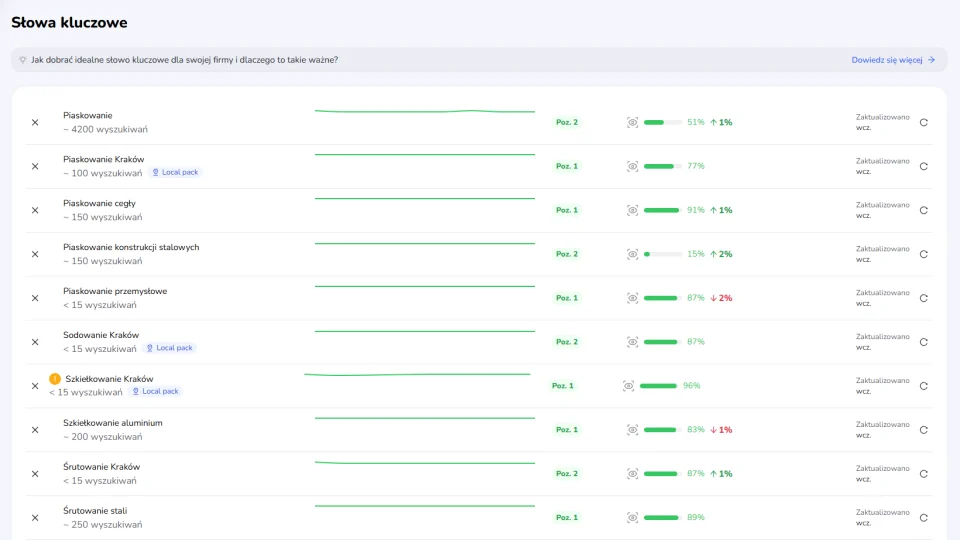Click the keyword Piaskowanie konstrukcji stalowych
Image resolution: width=960 pixels, height=540 pixels.
point(131,247)
